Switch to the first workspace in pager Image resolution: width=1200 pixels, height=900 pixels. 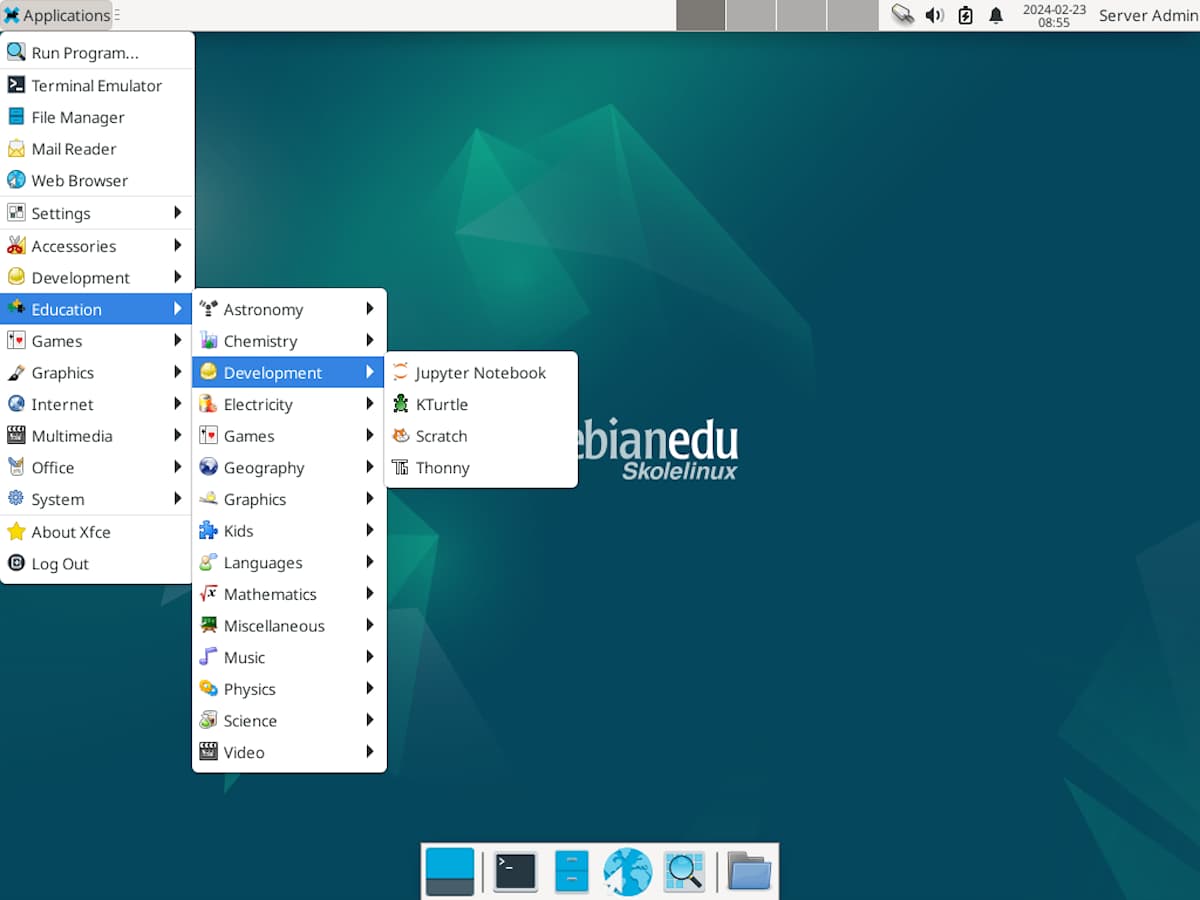click(x=700, y=15)
